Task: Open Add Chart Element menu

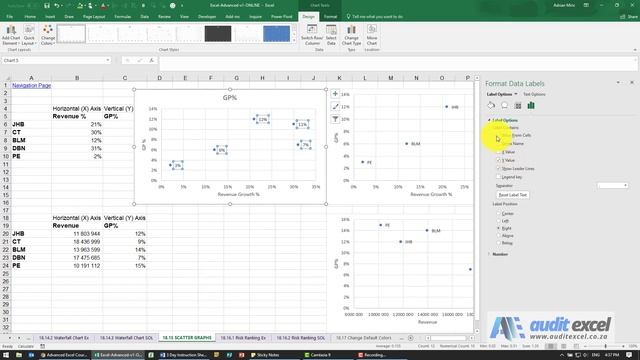Action: tap(11, 35)
